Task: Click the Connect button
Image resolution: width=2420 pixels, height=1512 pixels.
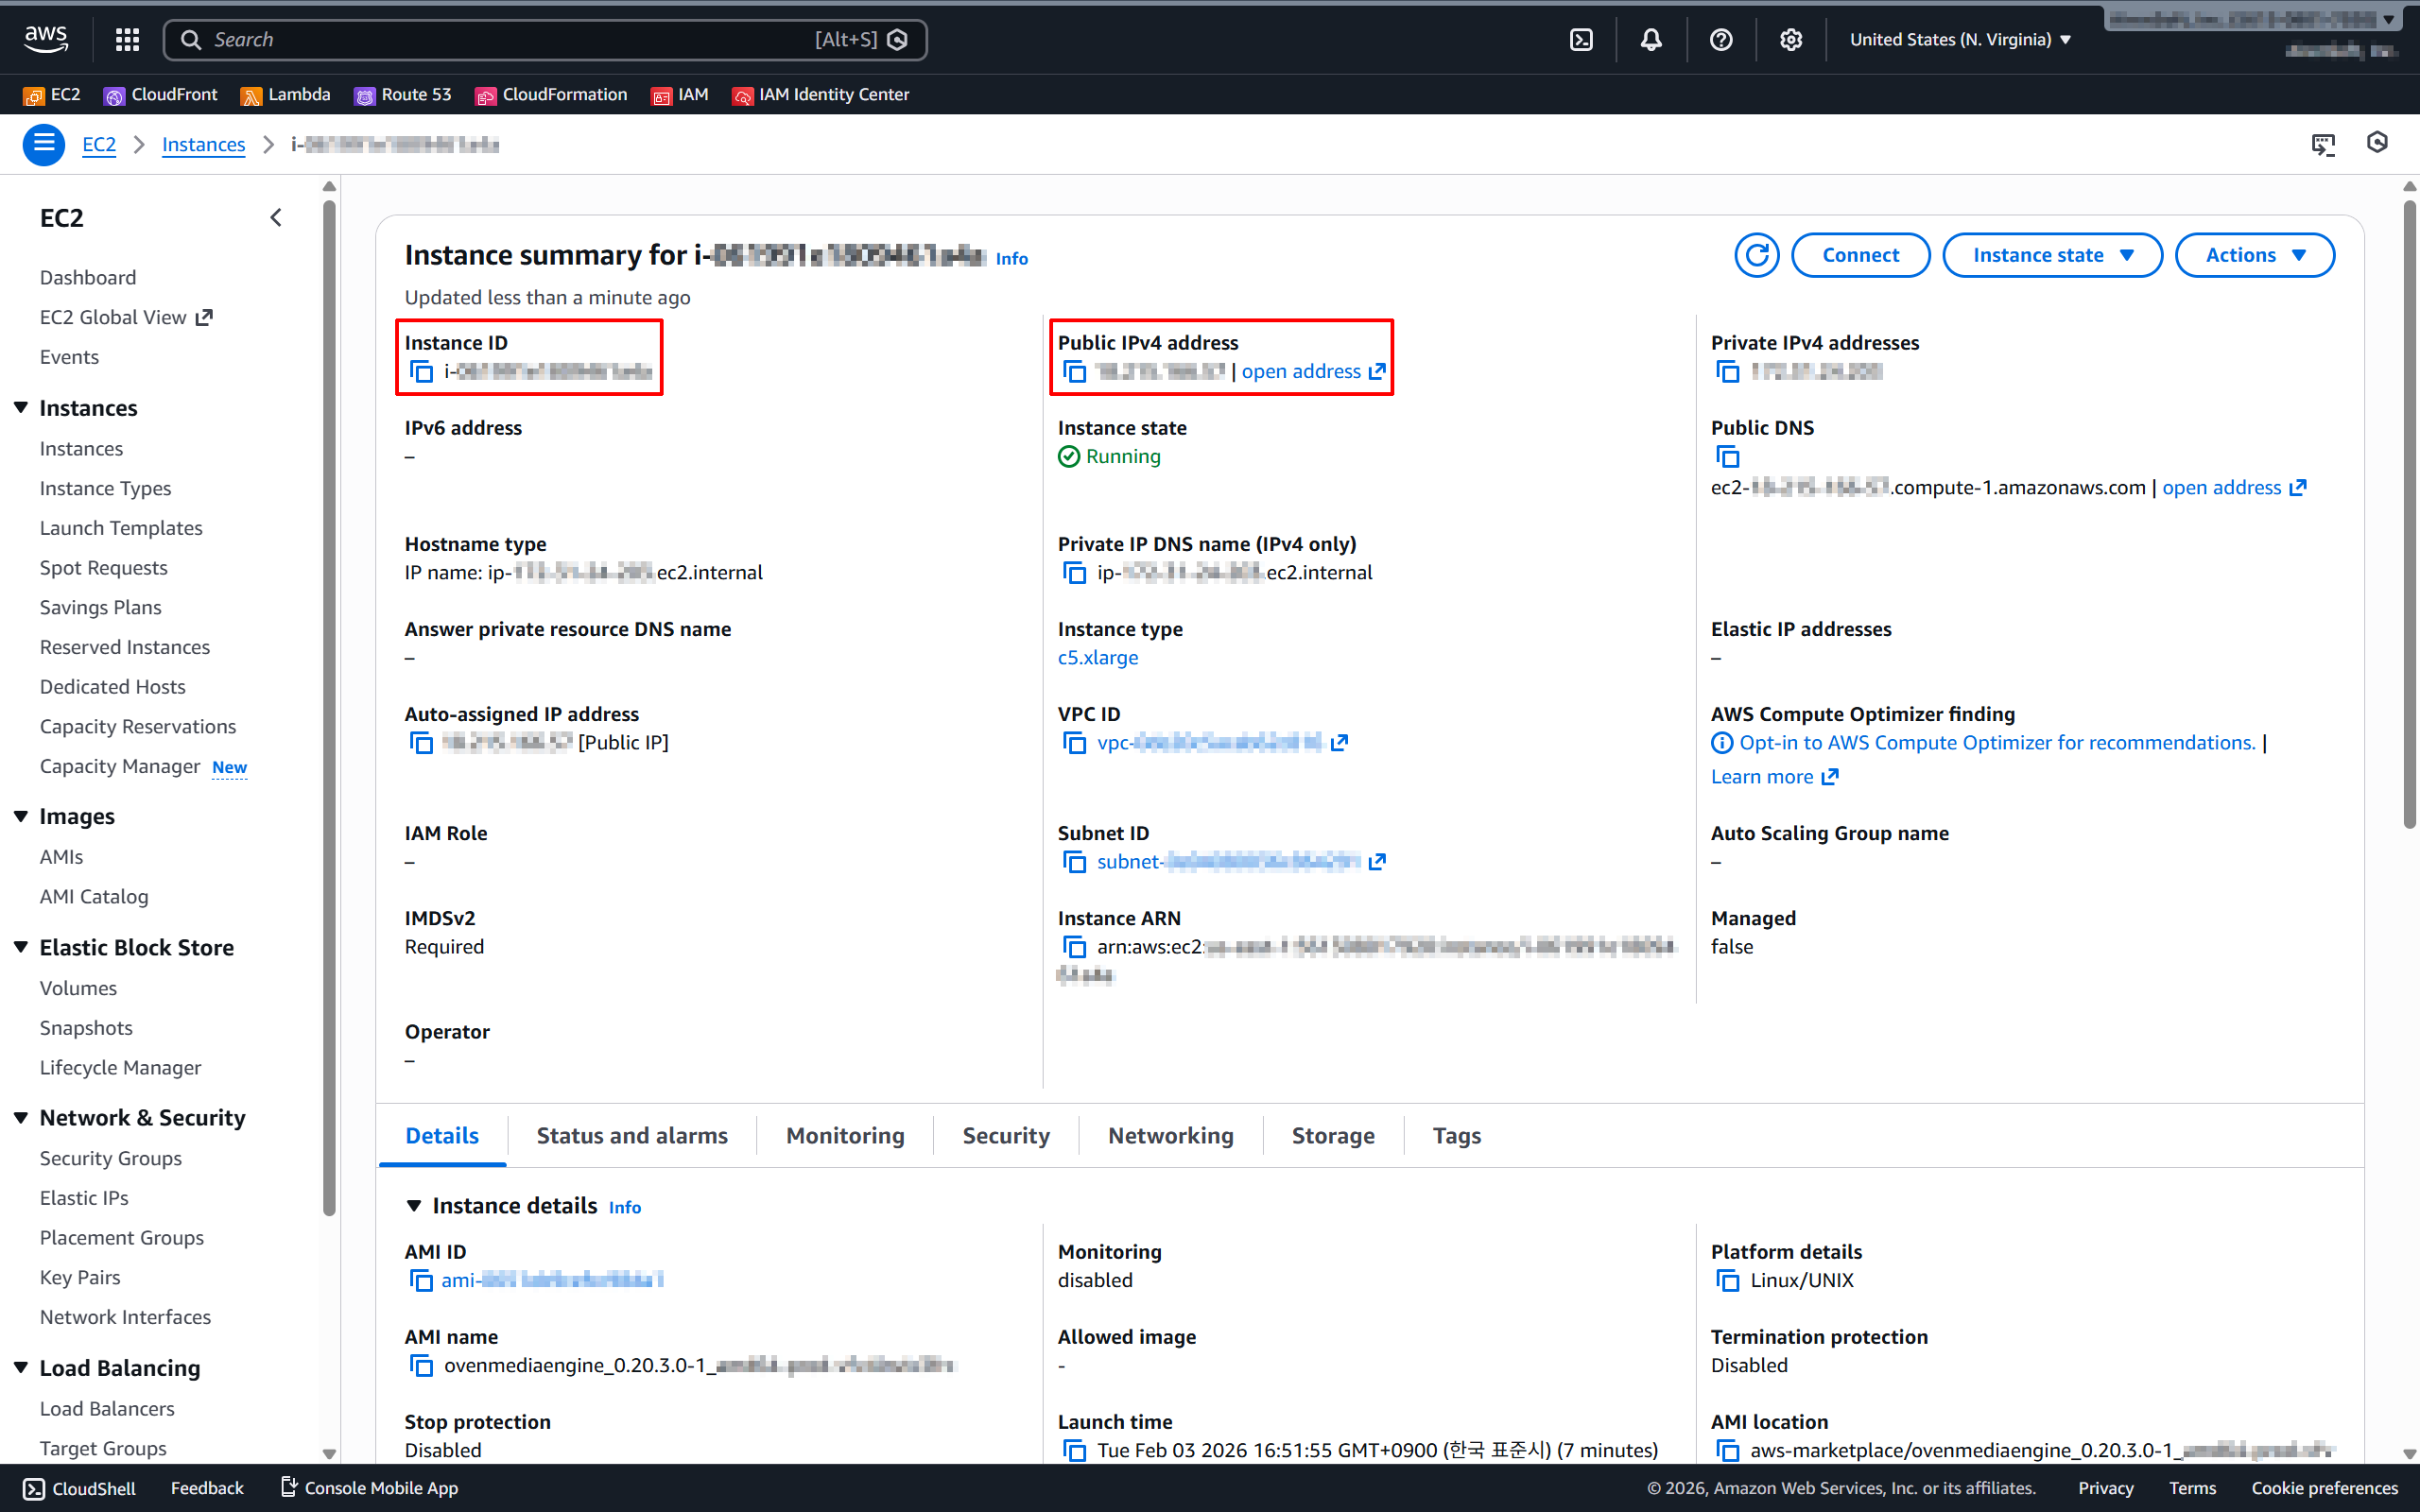Action: point(1859,255)
